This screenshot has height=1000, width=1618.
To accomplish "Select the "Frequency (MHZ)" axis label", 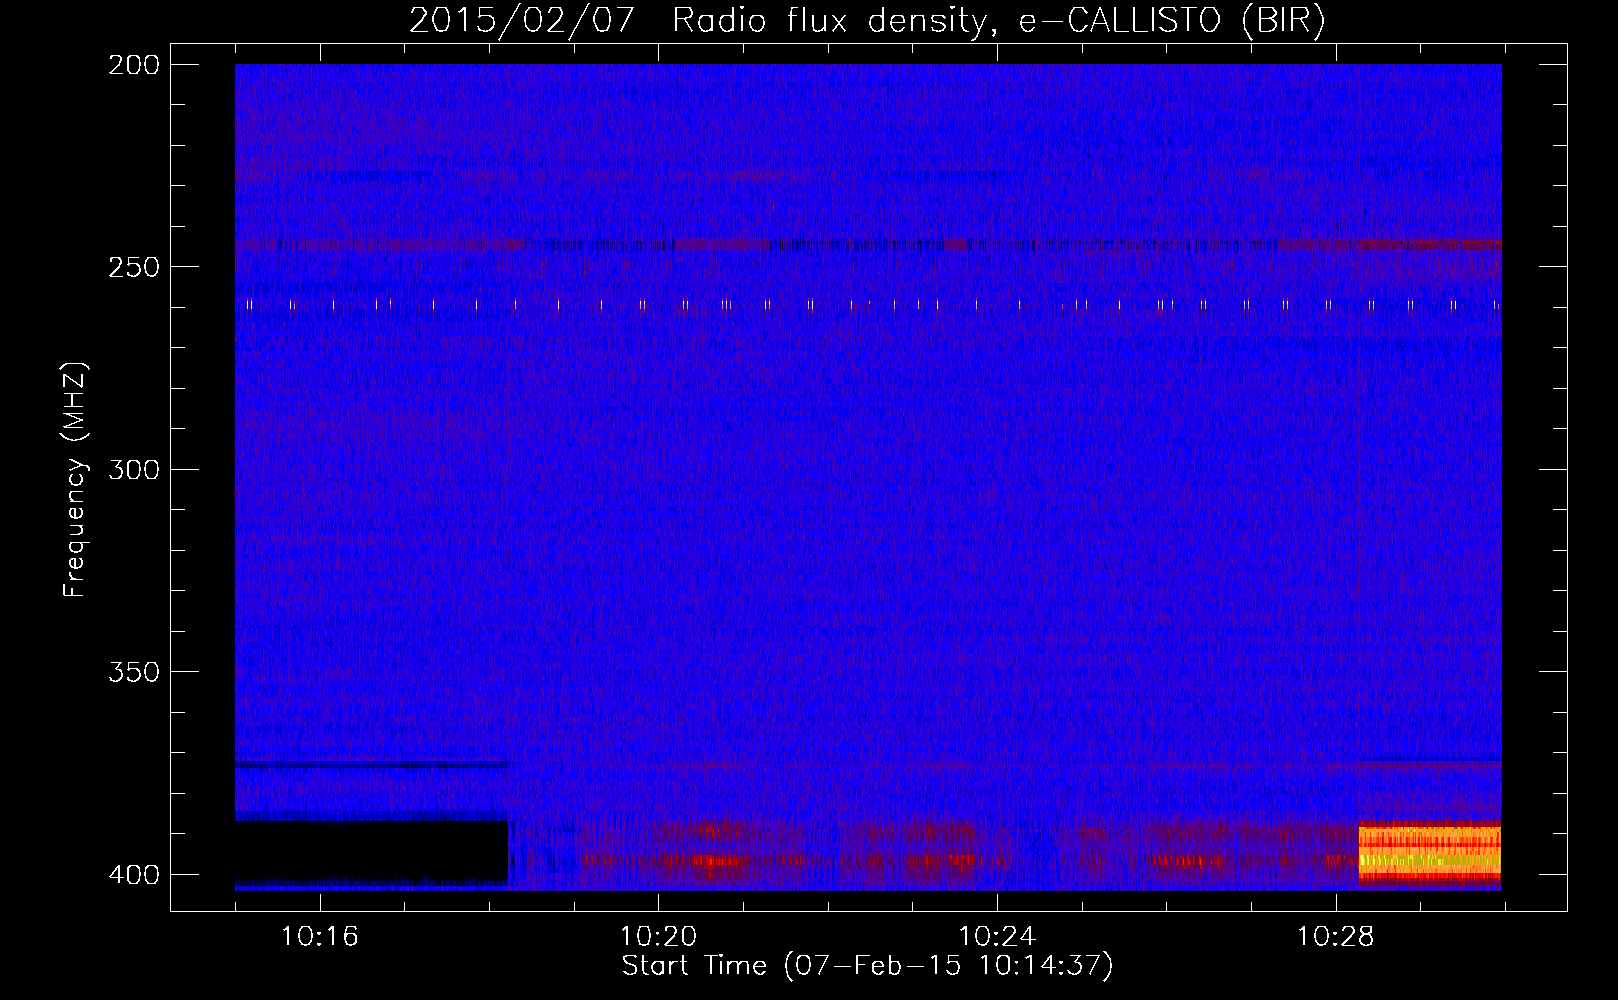I will [75, 480].
